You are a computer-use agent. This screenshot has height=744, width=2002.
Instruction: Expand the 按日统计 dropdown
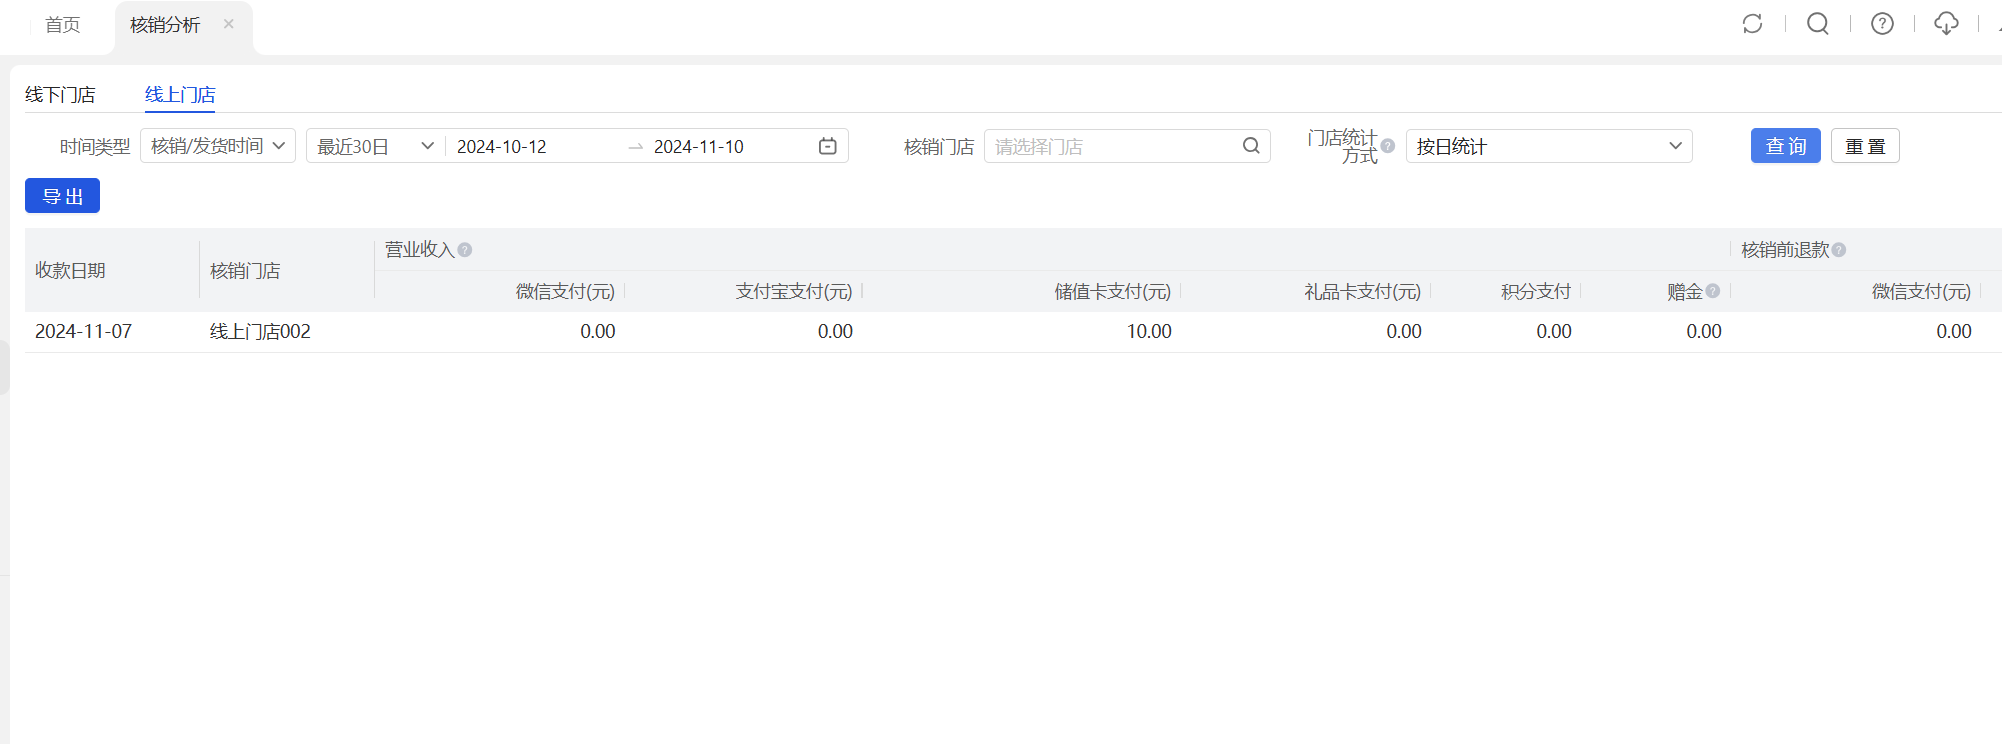1549,146
